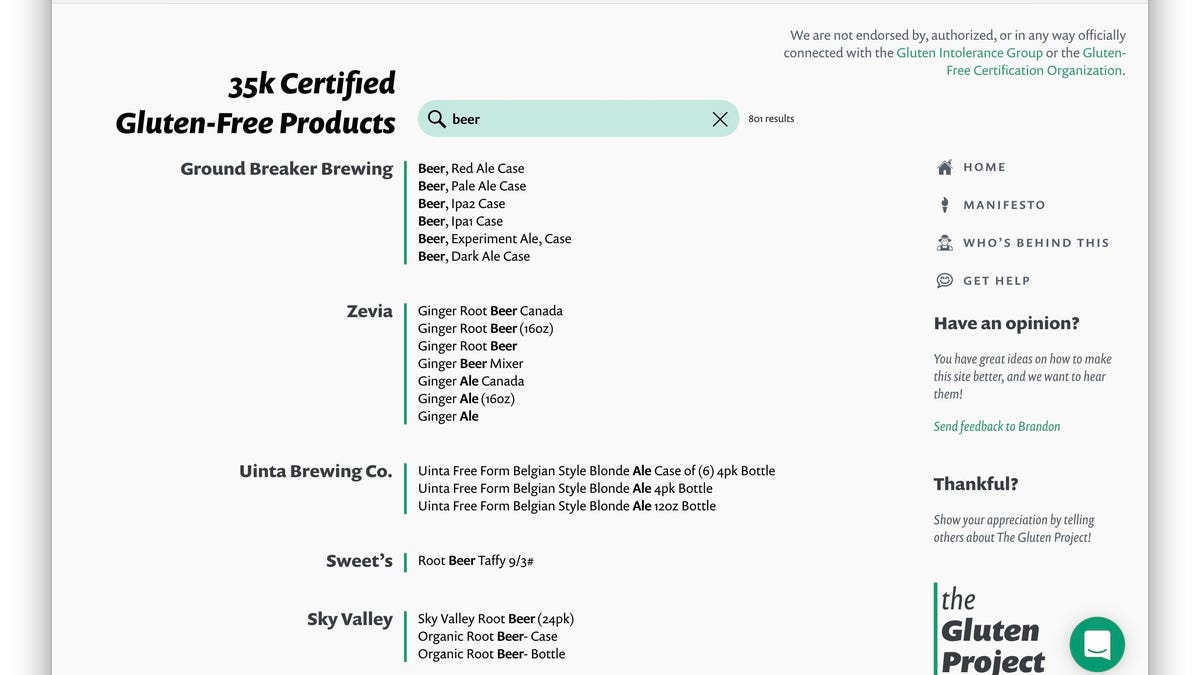Select the Ground Breaker Brewing brand heading
The image size is (1200, 675).
tap(286, 169)
